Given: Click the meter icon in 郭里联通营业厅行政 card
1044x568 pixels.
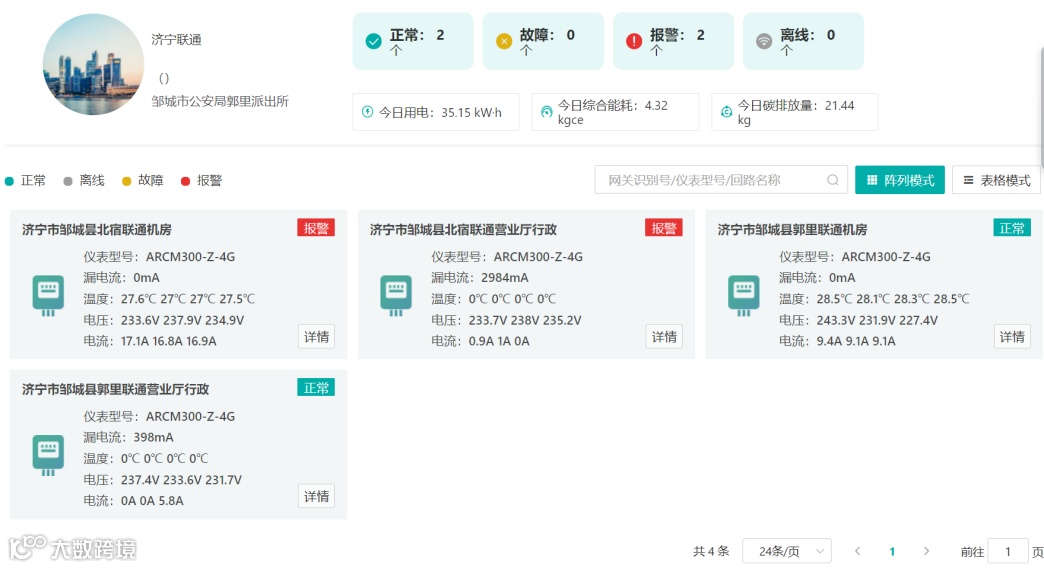Looking at the screenshot, I should pos(48,455).
